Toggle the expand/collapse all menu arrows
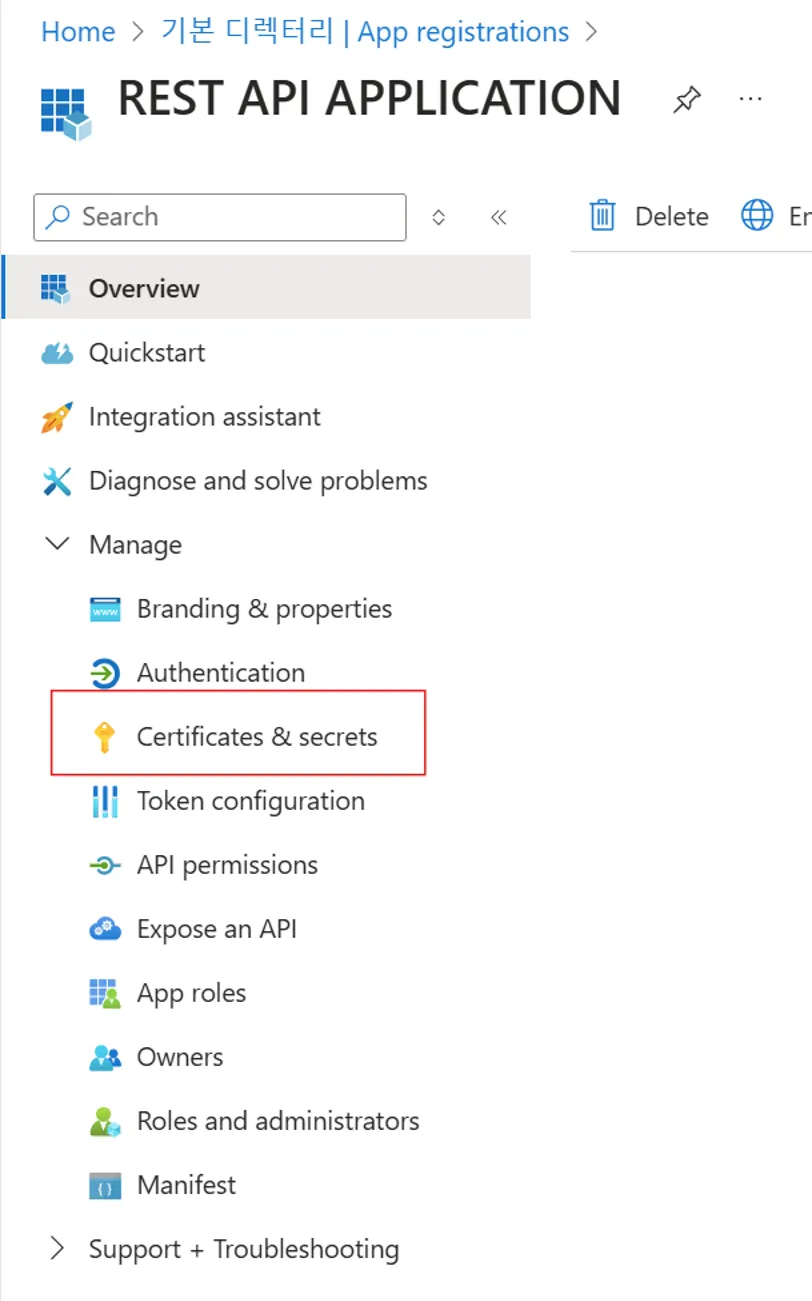 pos(438,217)
